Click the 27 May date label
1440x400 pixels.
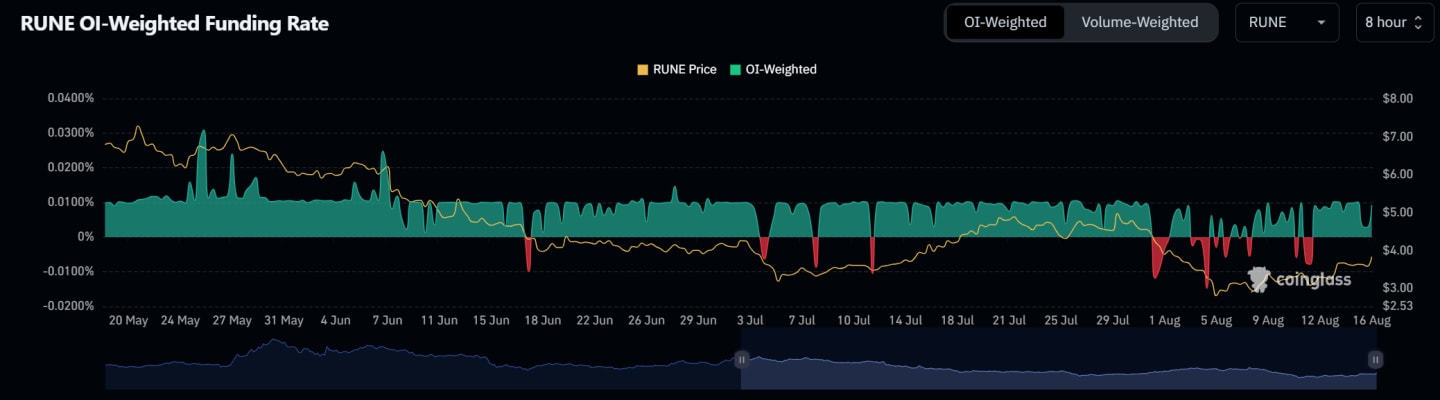pyautogui.click(x=232, y=321)
